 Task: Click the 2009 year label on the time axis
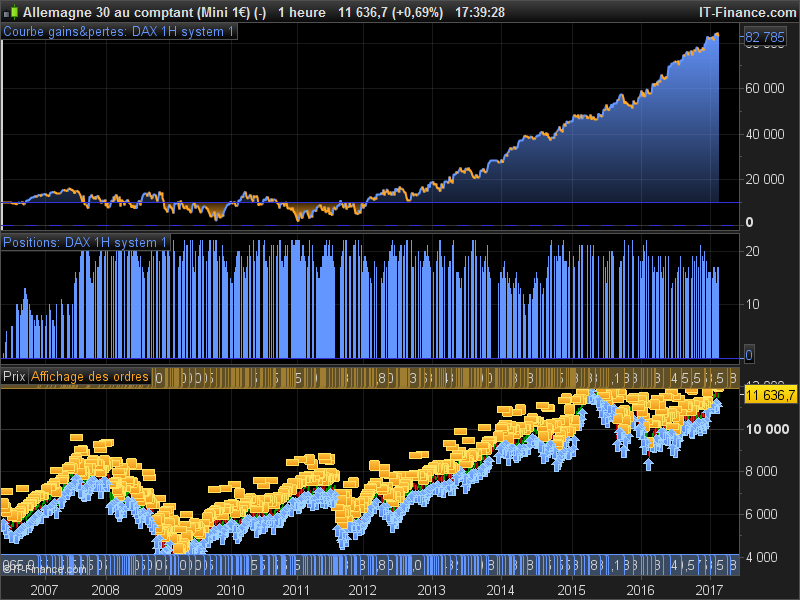pyautogui.click(x=168, y=590)
